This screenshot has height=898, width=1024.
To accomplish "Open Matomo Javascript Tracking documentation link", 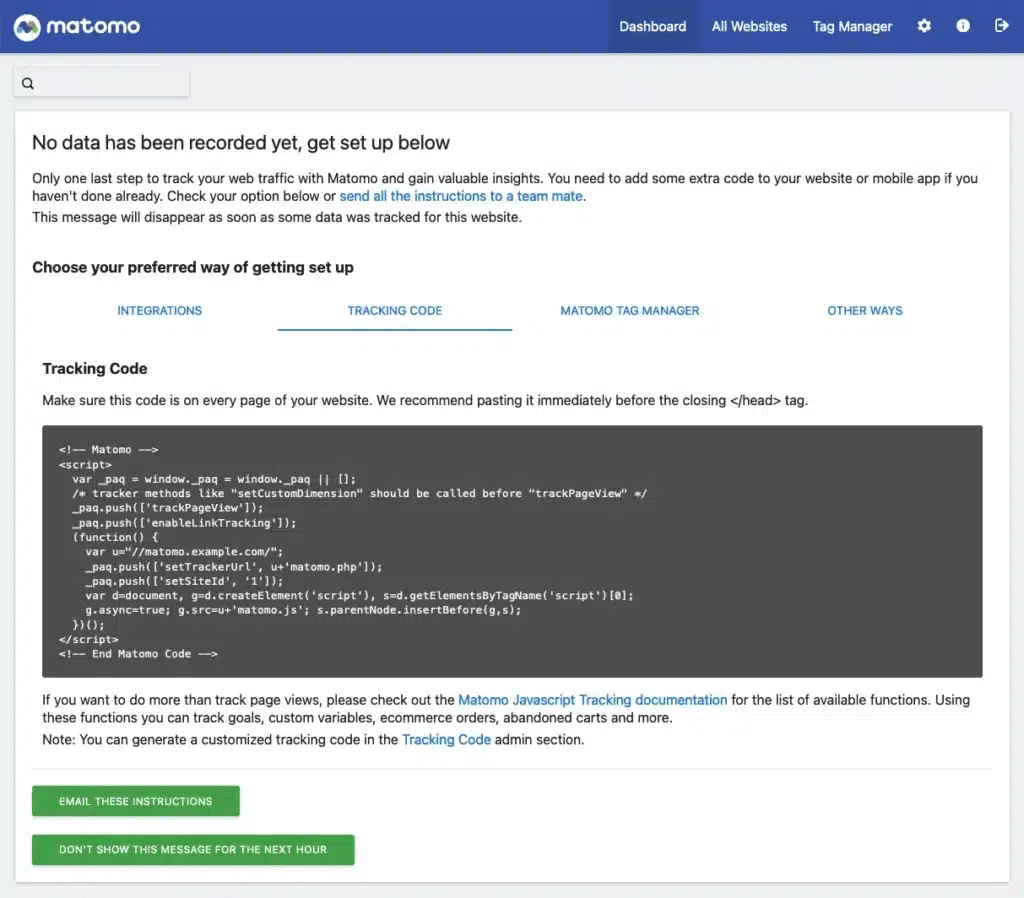I will tap(592, 700).
